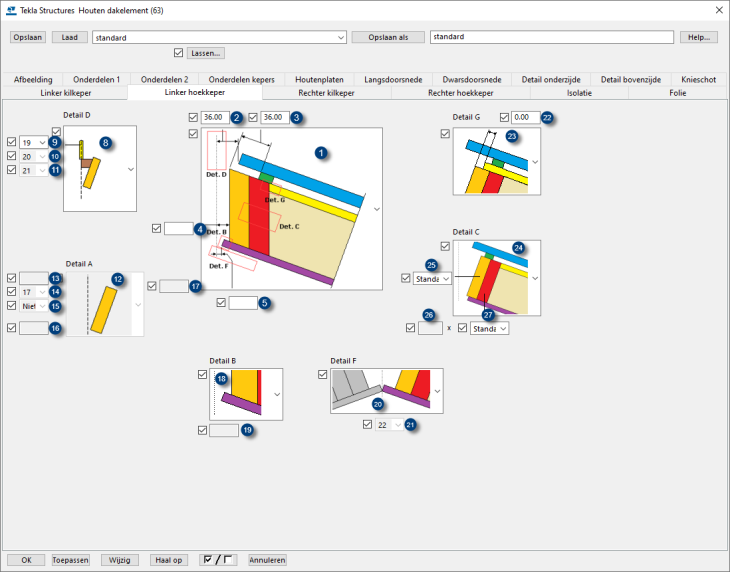Toggle the checkbox for the 20 dropdown
Viewport: 730px width, 572px height.
point(12,155)
